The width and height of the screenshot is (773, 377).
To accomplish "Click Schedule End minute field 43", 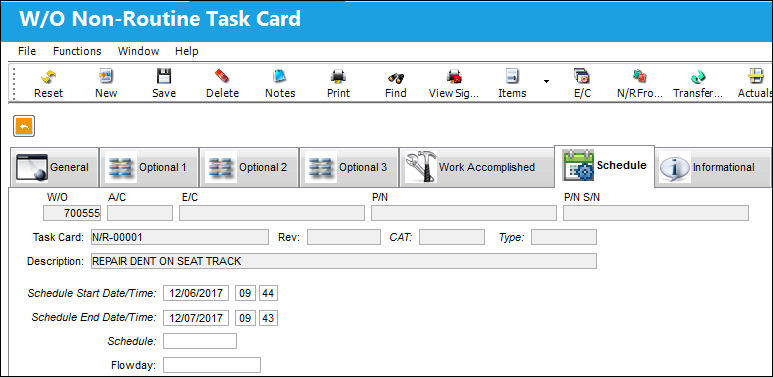I will 268,318.
